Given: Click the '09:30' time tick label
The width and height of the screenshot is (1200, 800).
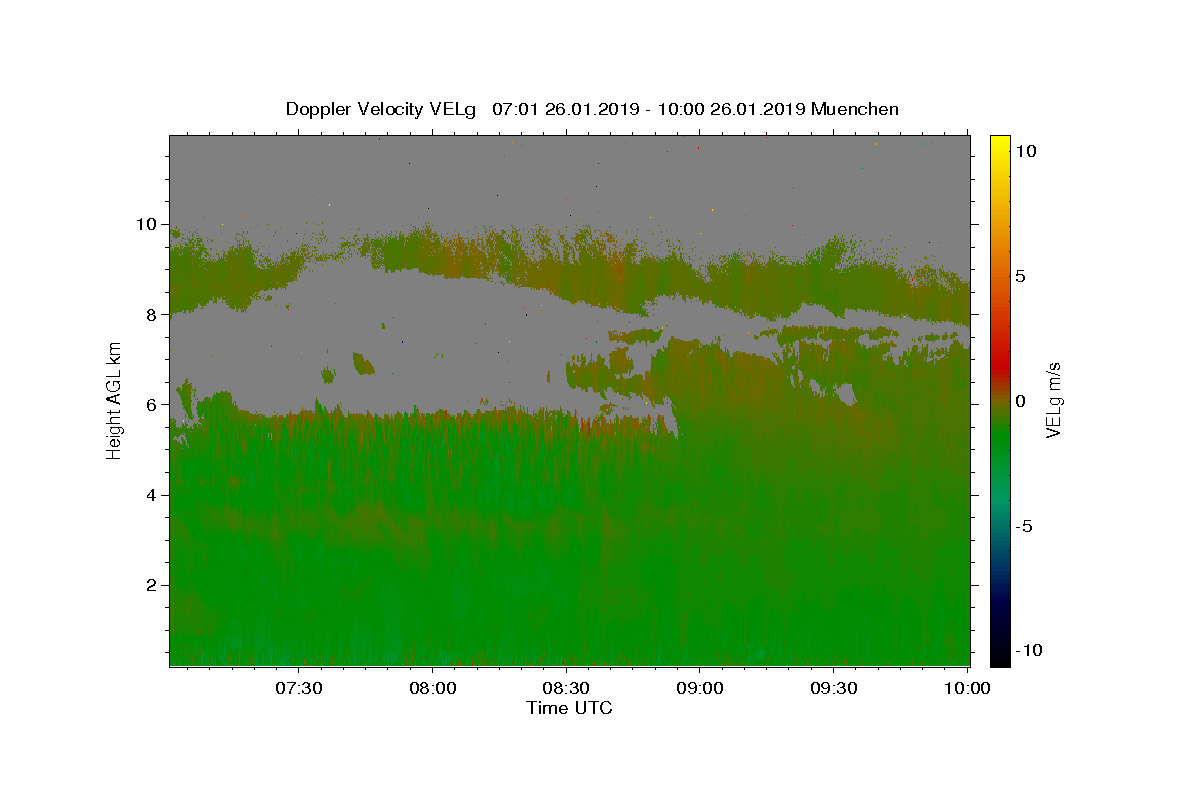Looking at the screenshot, I should [833, 688].
